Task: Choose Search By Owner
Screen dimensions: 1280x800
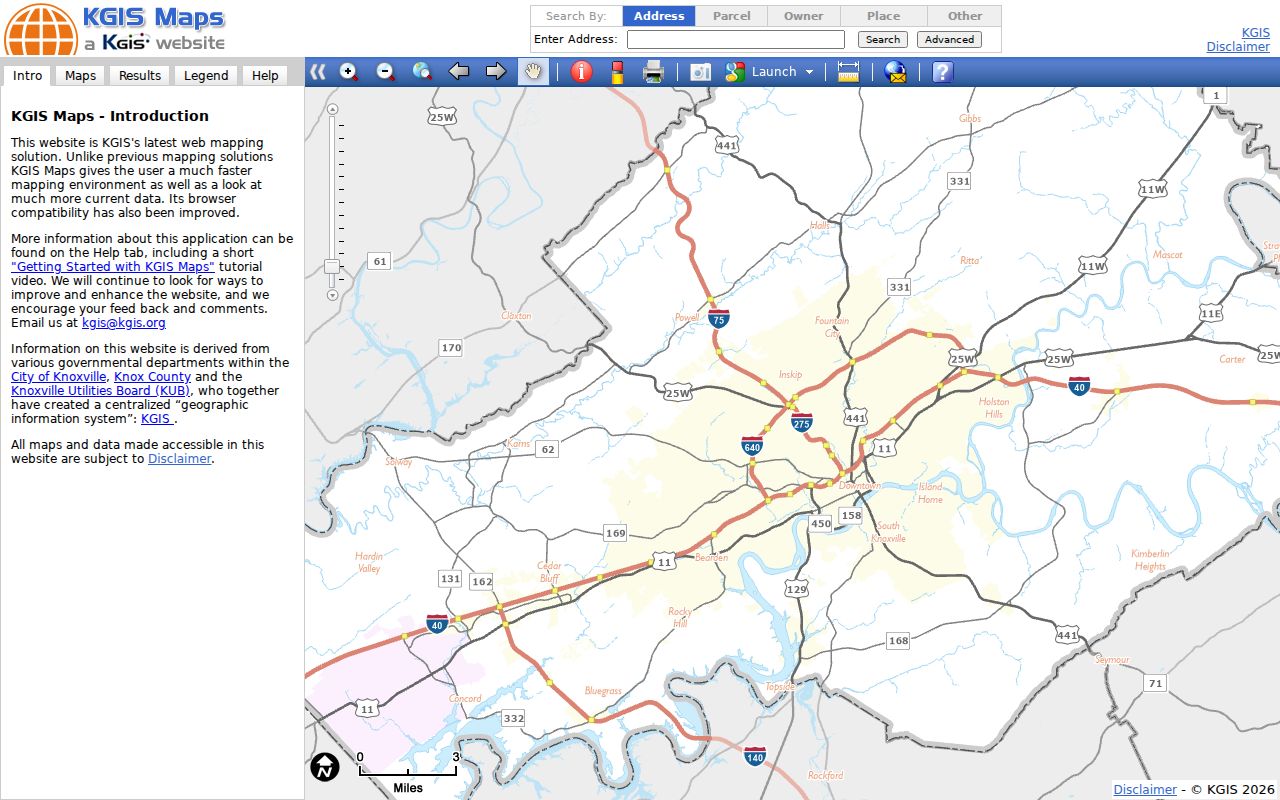Action: (x=804, y=16)
